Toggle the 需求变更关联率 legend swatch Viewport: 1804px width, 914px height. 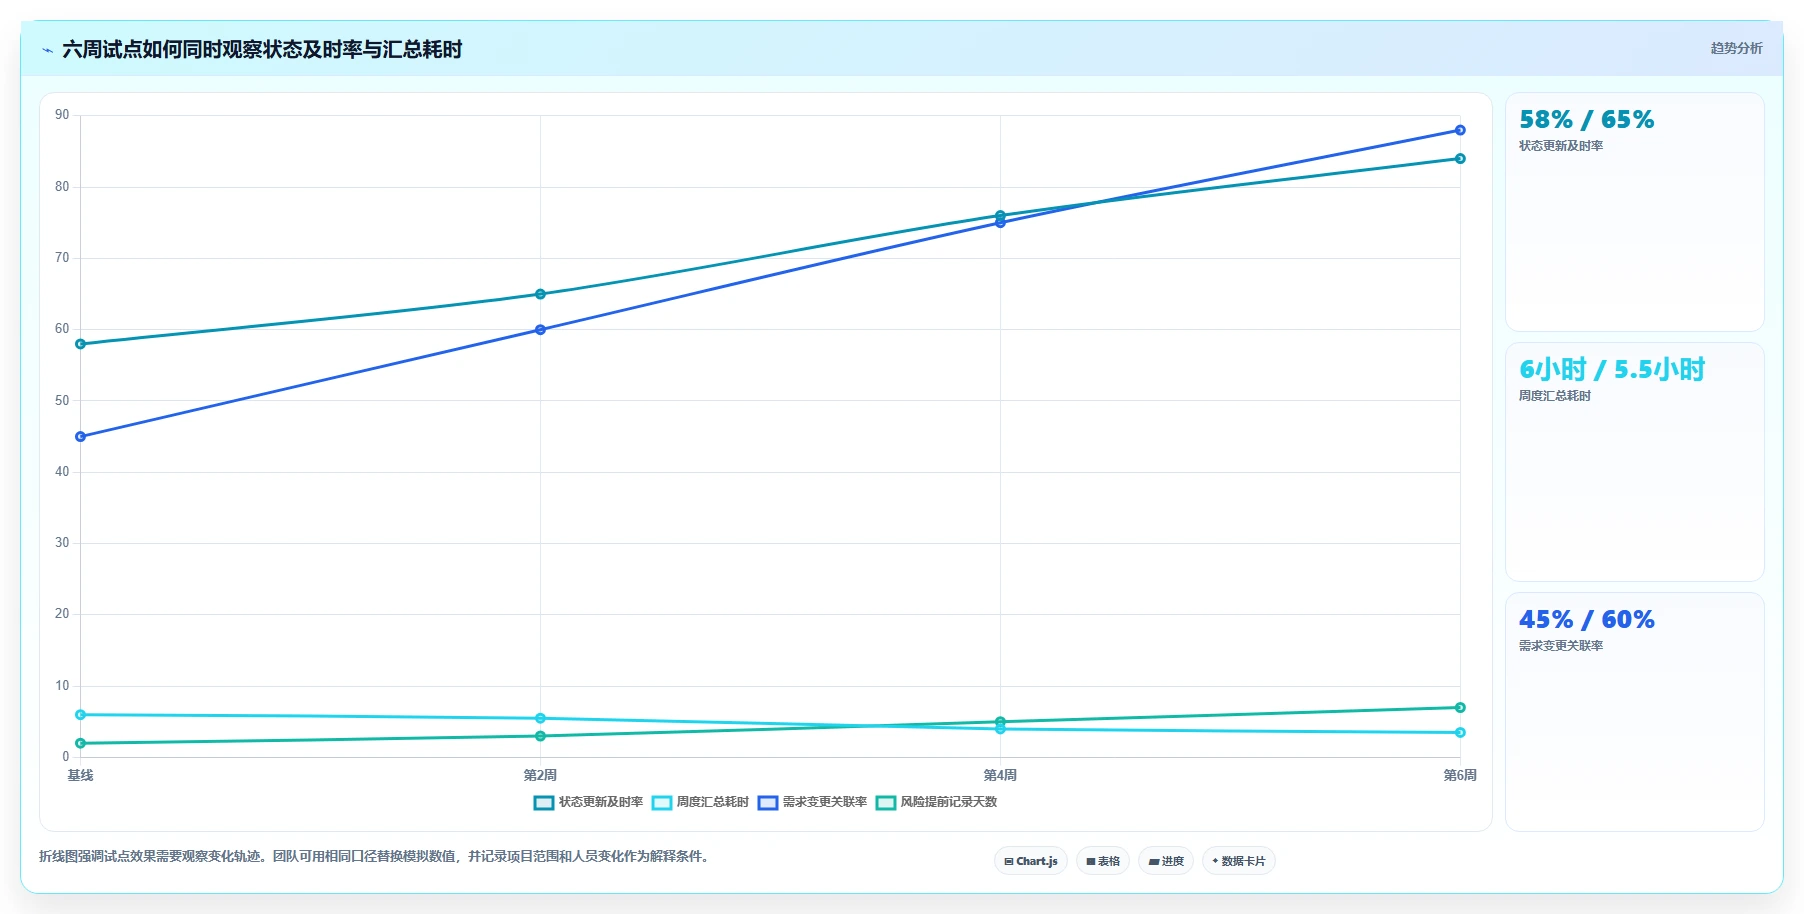coord(768,803)
